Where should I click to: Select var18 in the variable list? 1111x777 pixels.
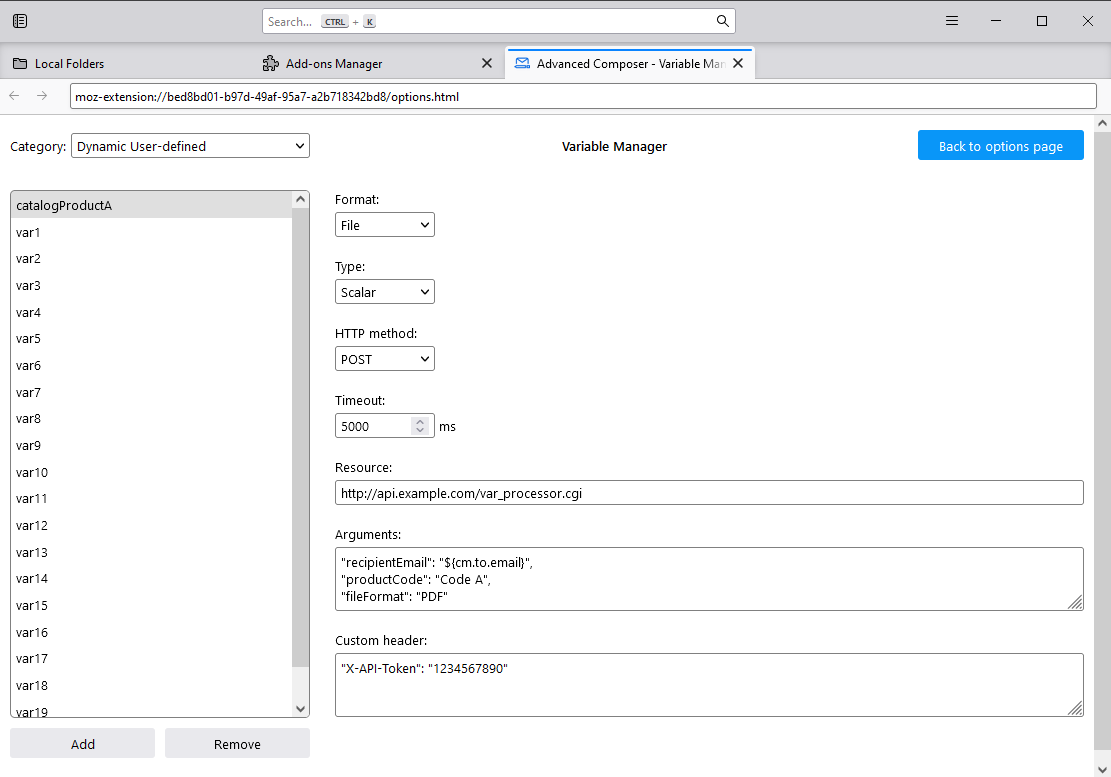tap(151, 686)
